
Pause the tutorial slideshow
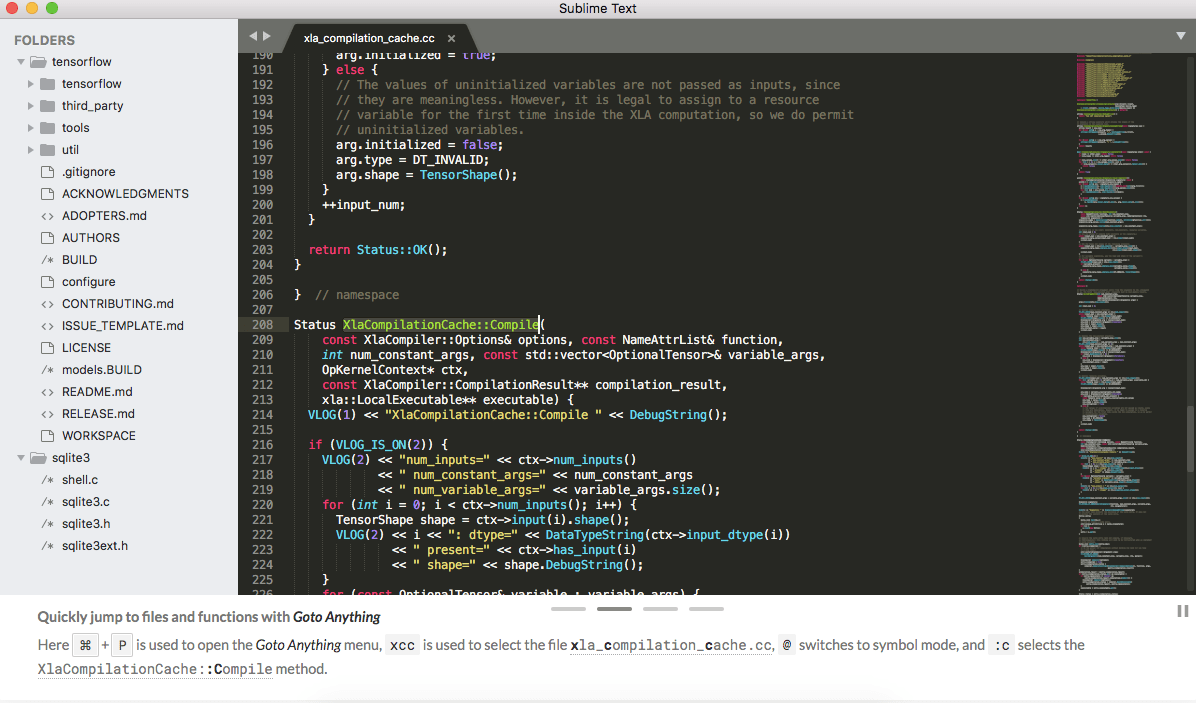(x=1182, y=611)
